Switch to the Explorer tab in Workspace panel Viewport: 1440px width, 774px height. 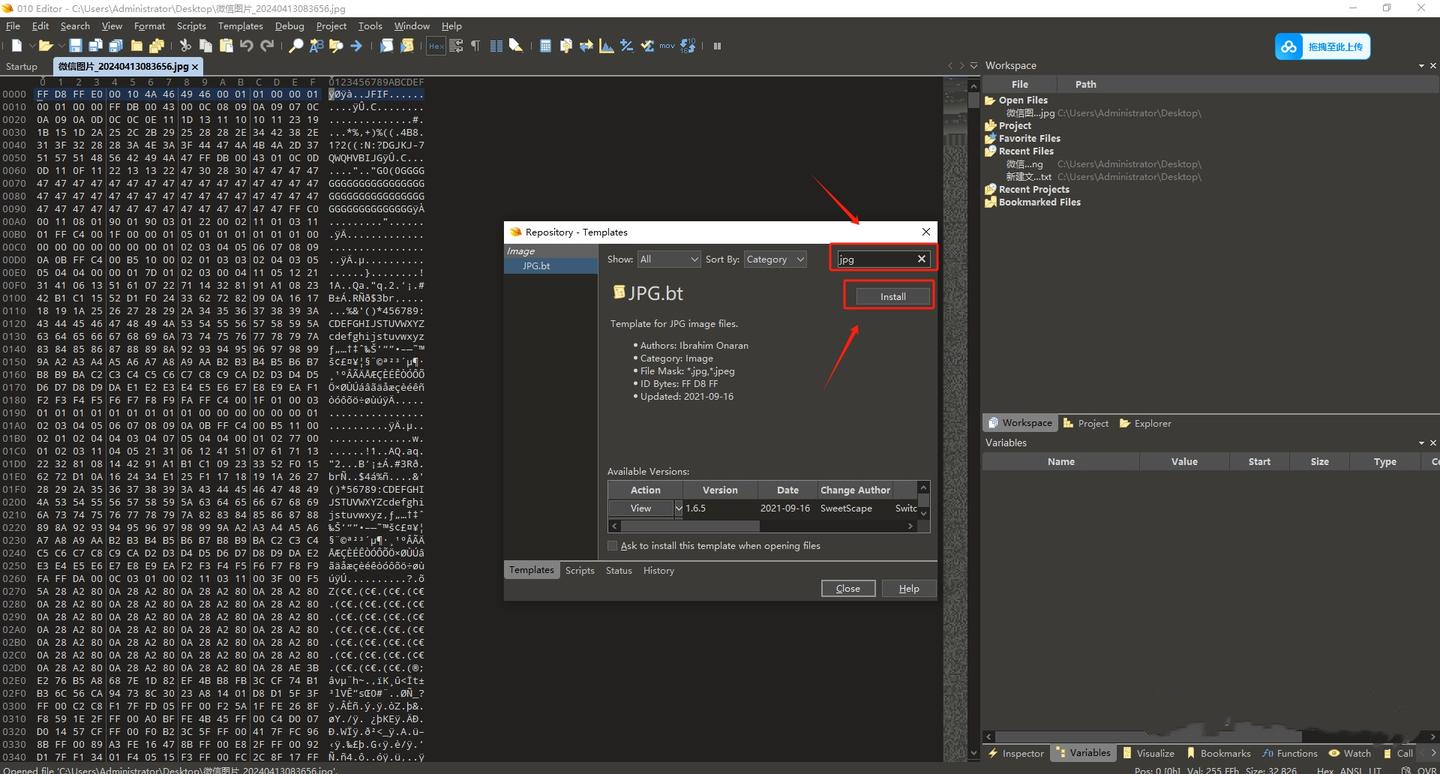click(1145, 423)
